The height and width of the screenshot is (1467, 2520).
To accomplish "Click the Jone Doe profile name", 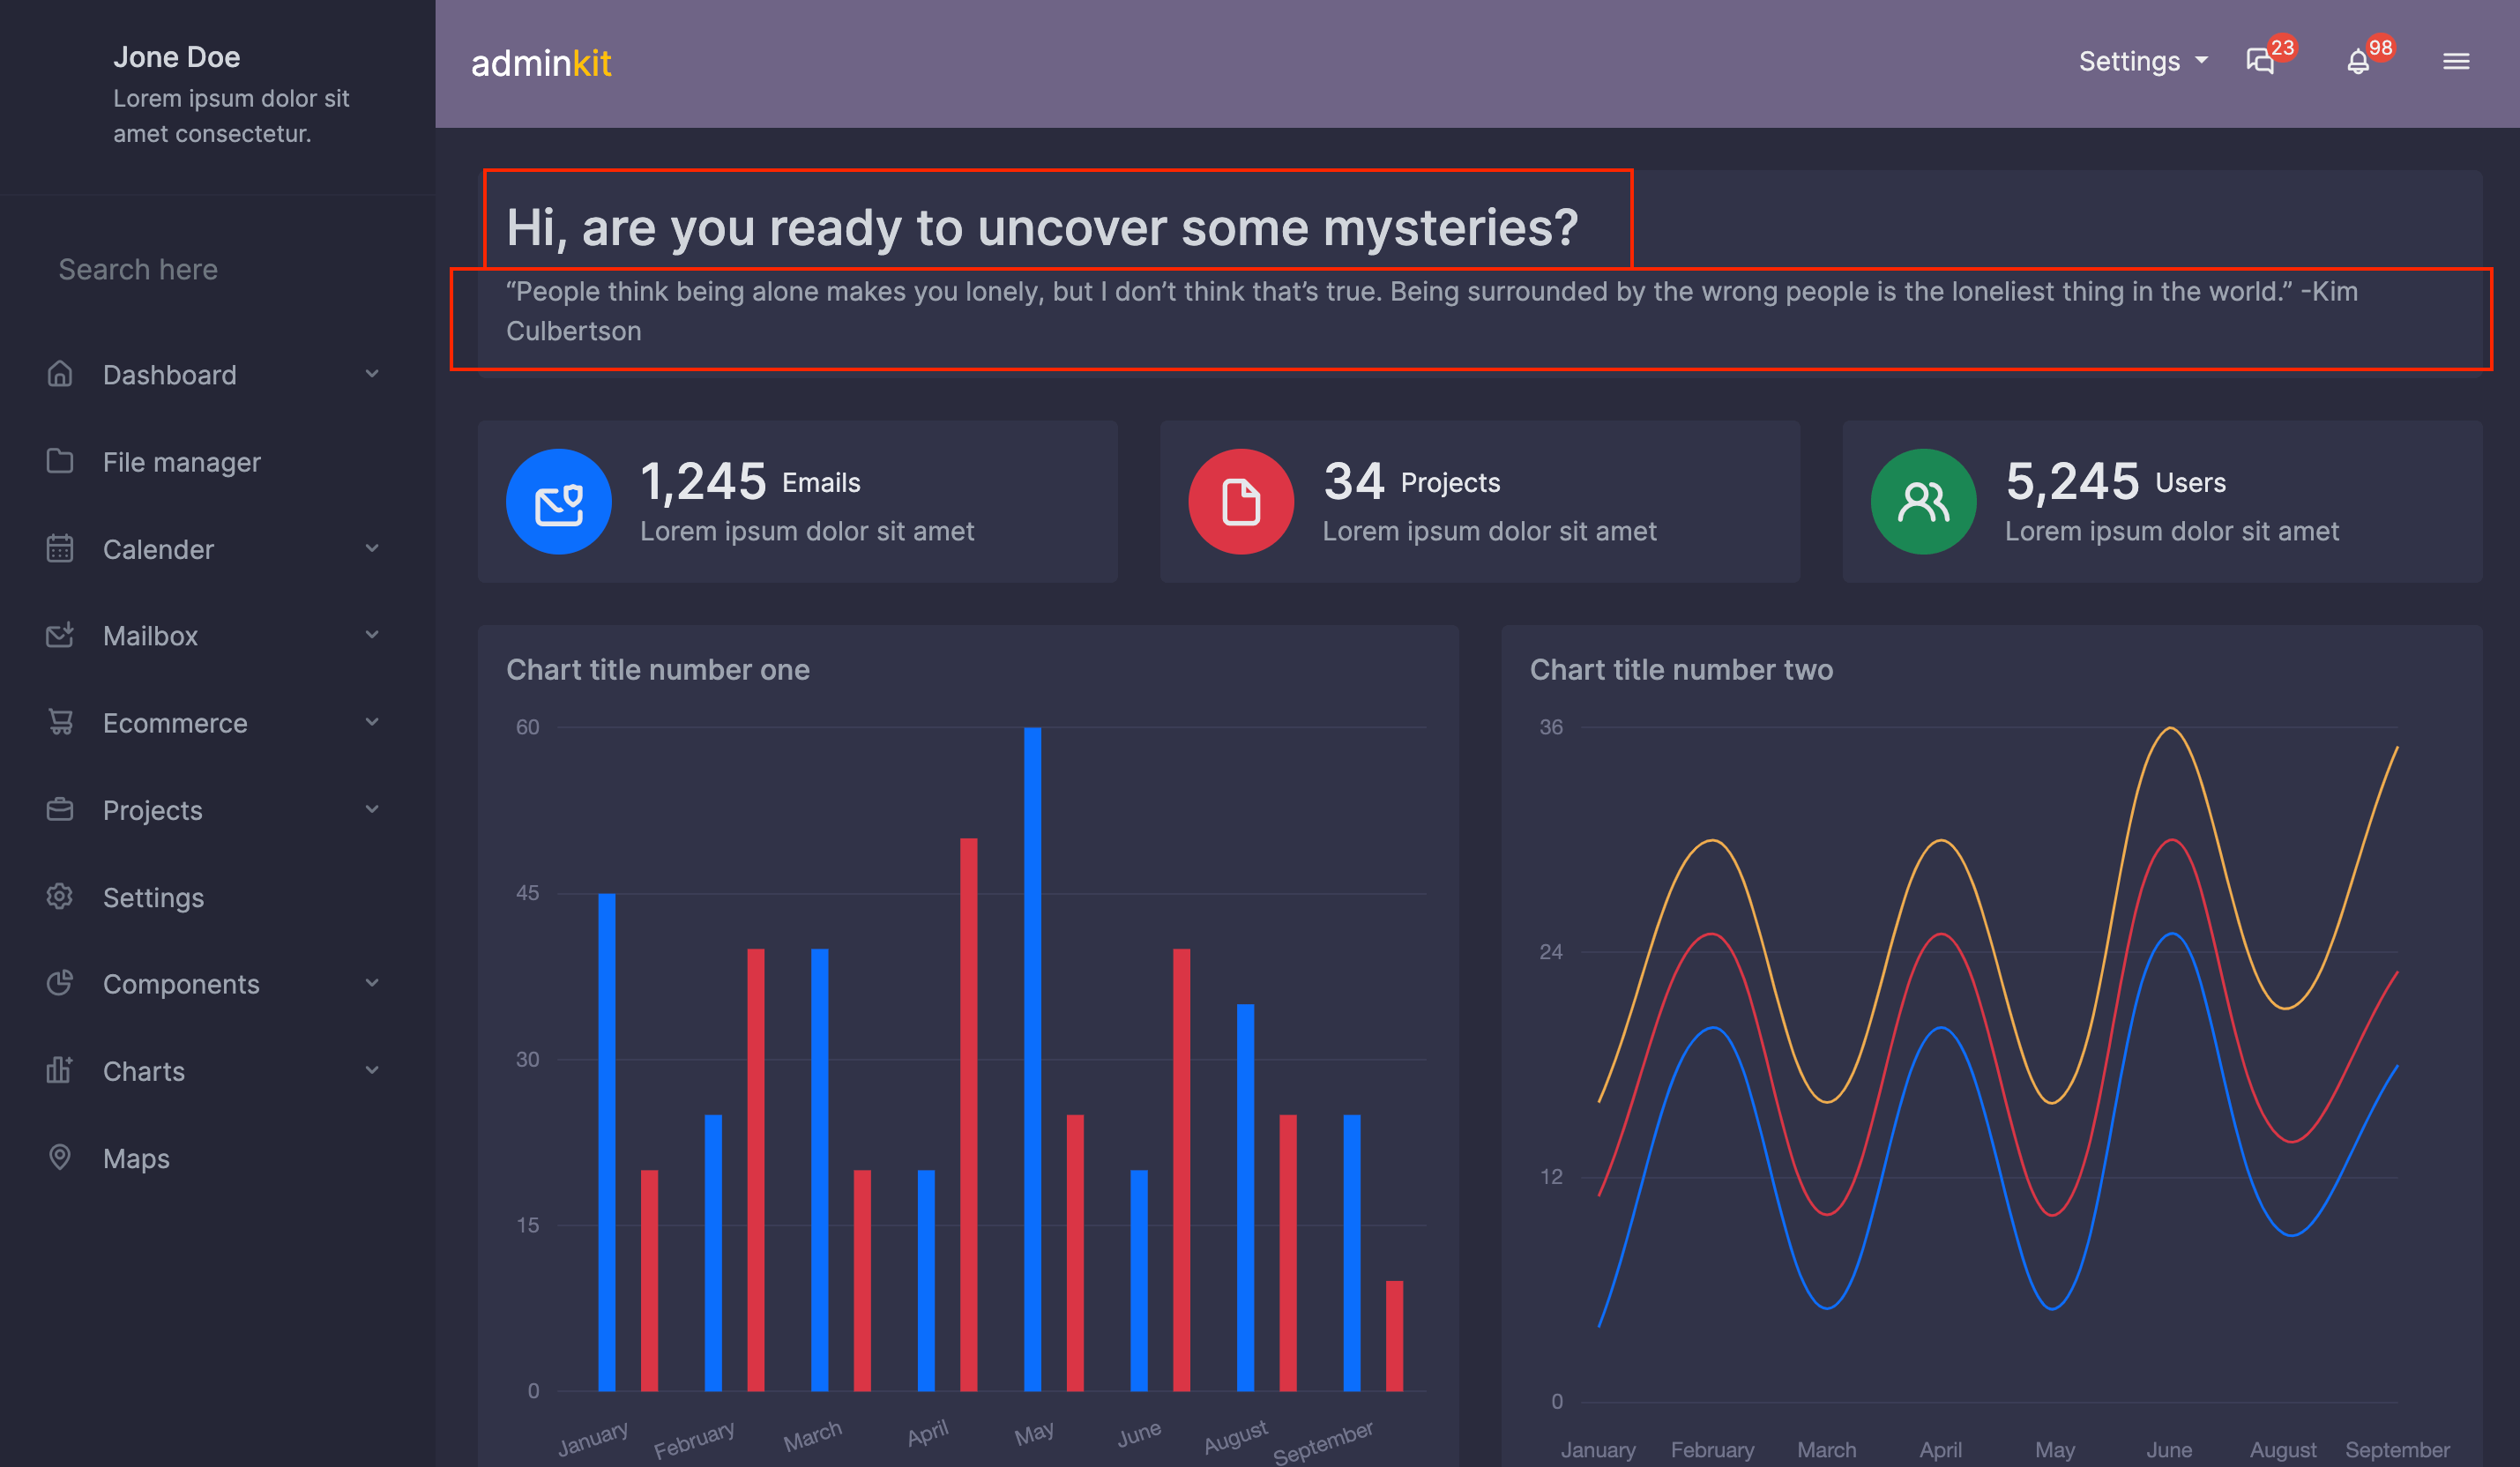I will click(x=176, y=57).
